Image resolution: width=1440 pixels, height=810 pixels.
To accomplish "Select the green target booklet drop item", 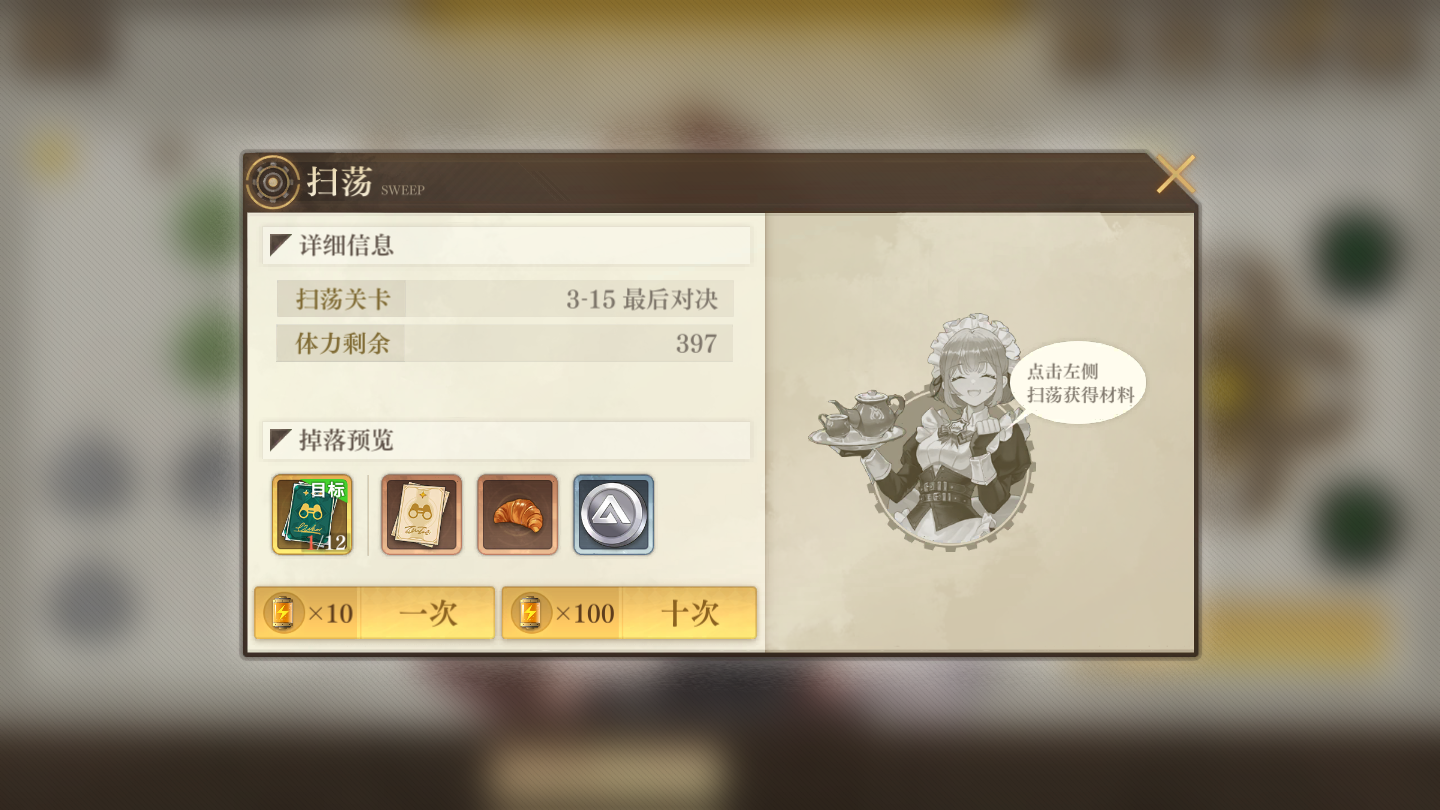I will [312, 514].
